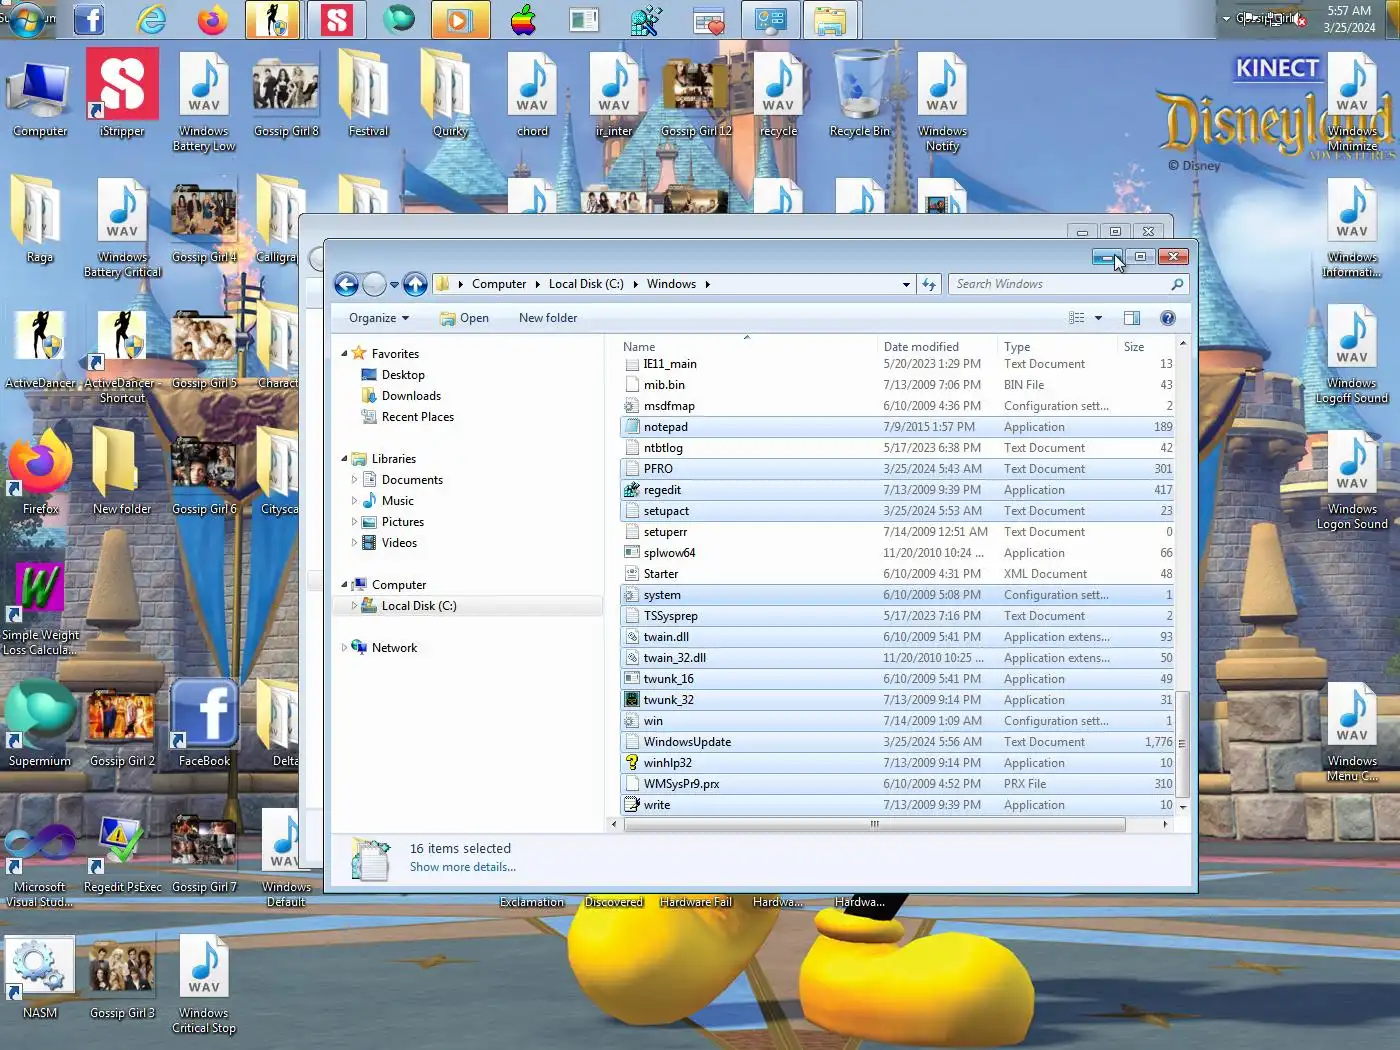Click the horizontal scrollbar in file list
This screenshot has height=1050, width=1400.
874,825
